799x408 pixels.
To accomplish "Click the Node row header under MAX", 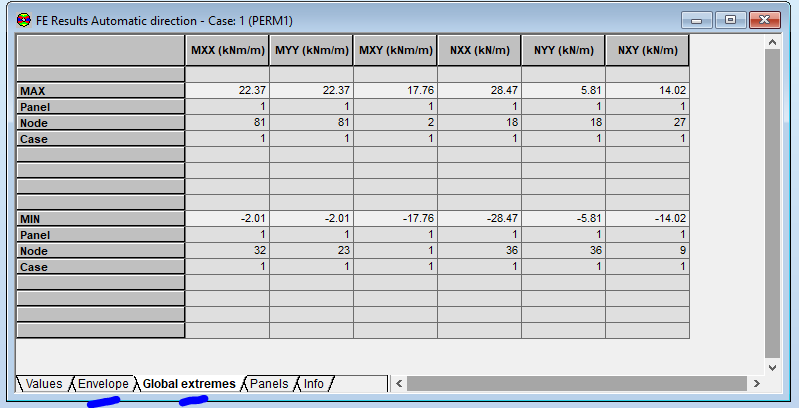I will pyautogui.click(x=100, y=123).
